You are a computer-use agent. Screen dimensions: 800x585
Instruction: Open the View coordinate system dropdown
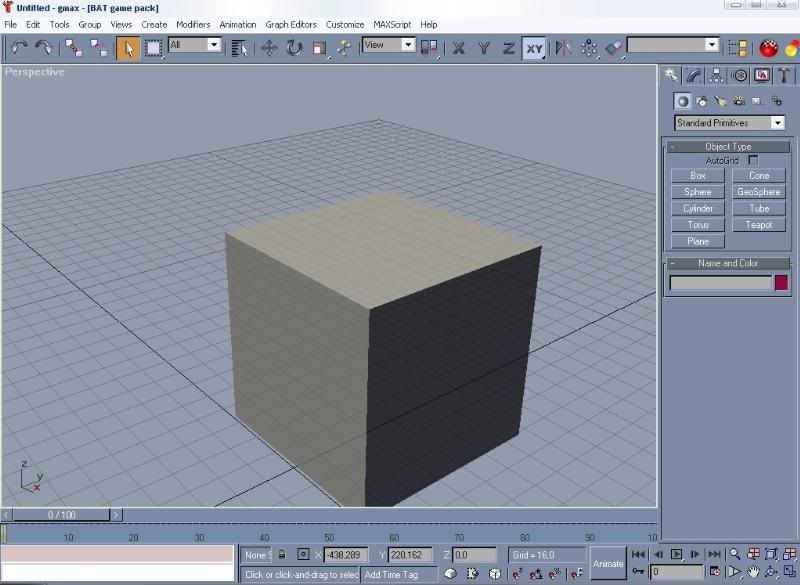388,45
